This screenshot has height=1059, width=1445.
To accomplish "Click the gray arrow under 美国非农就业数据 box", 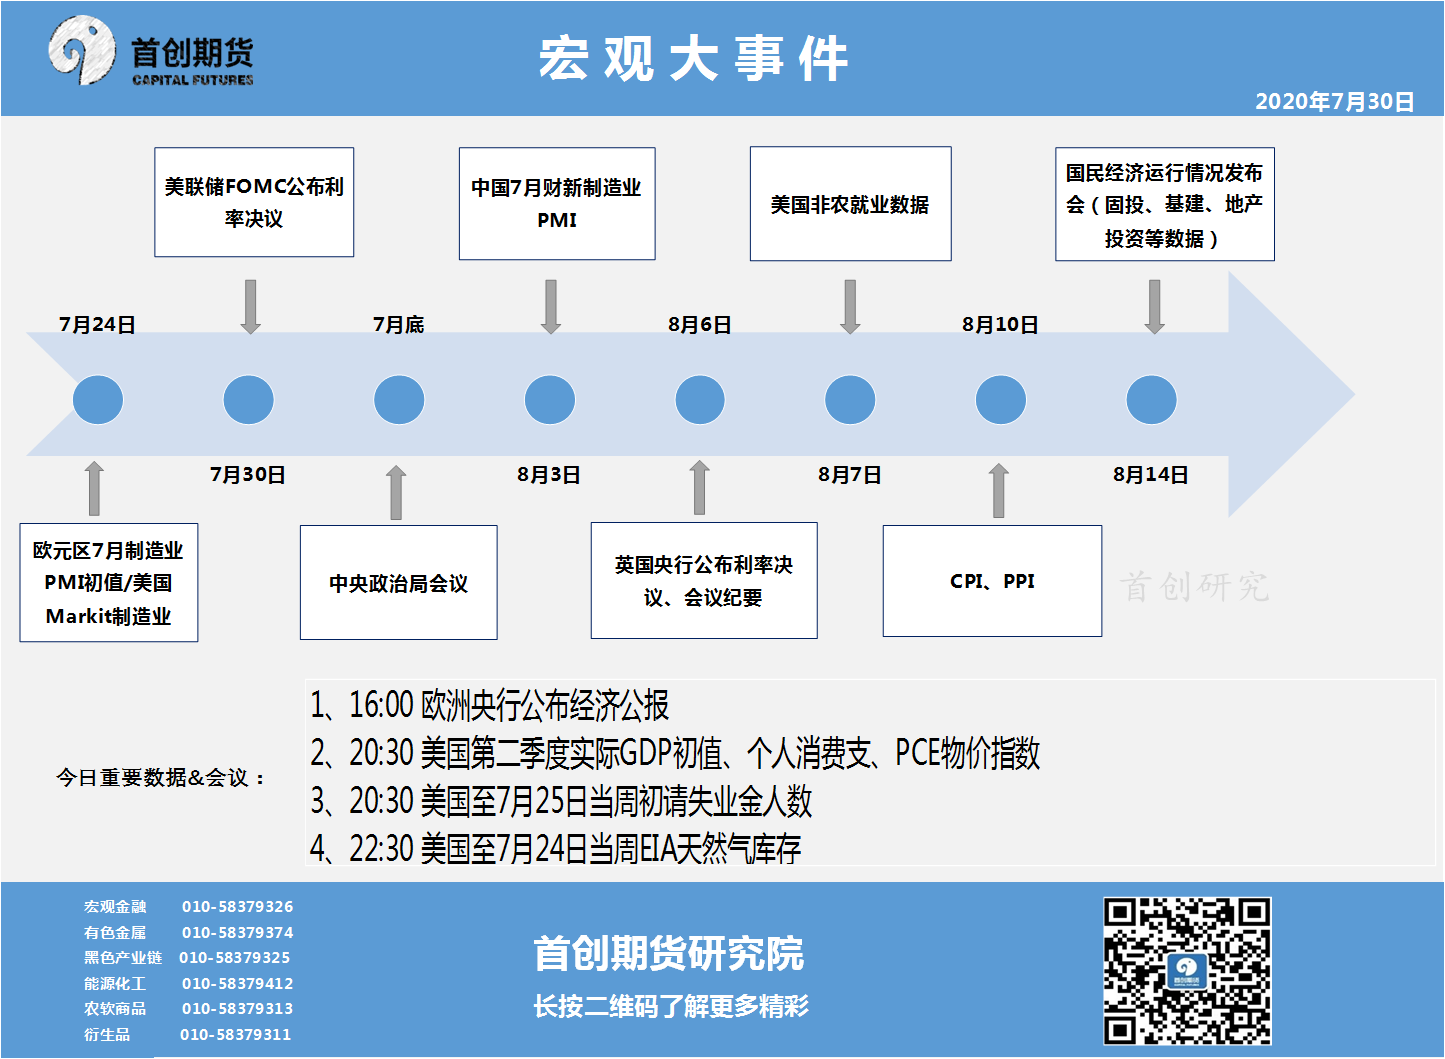I will coord(850,306).
